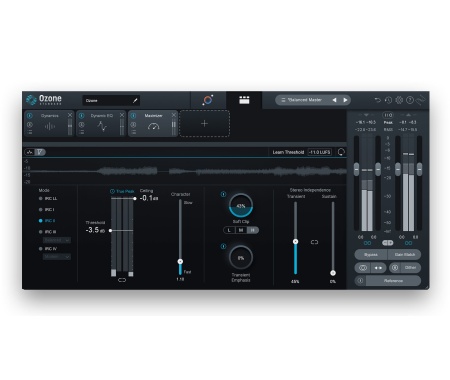This screenshot has height=380, width=450.
Task: Select the IRC III mode
Action: tap(47, 232)
